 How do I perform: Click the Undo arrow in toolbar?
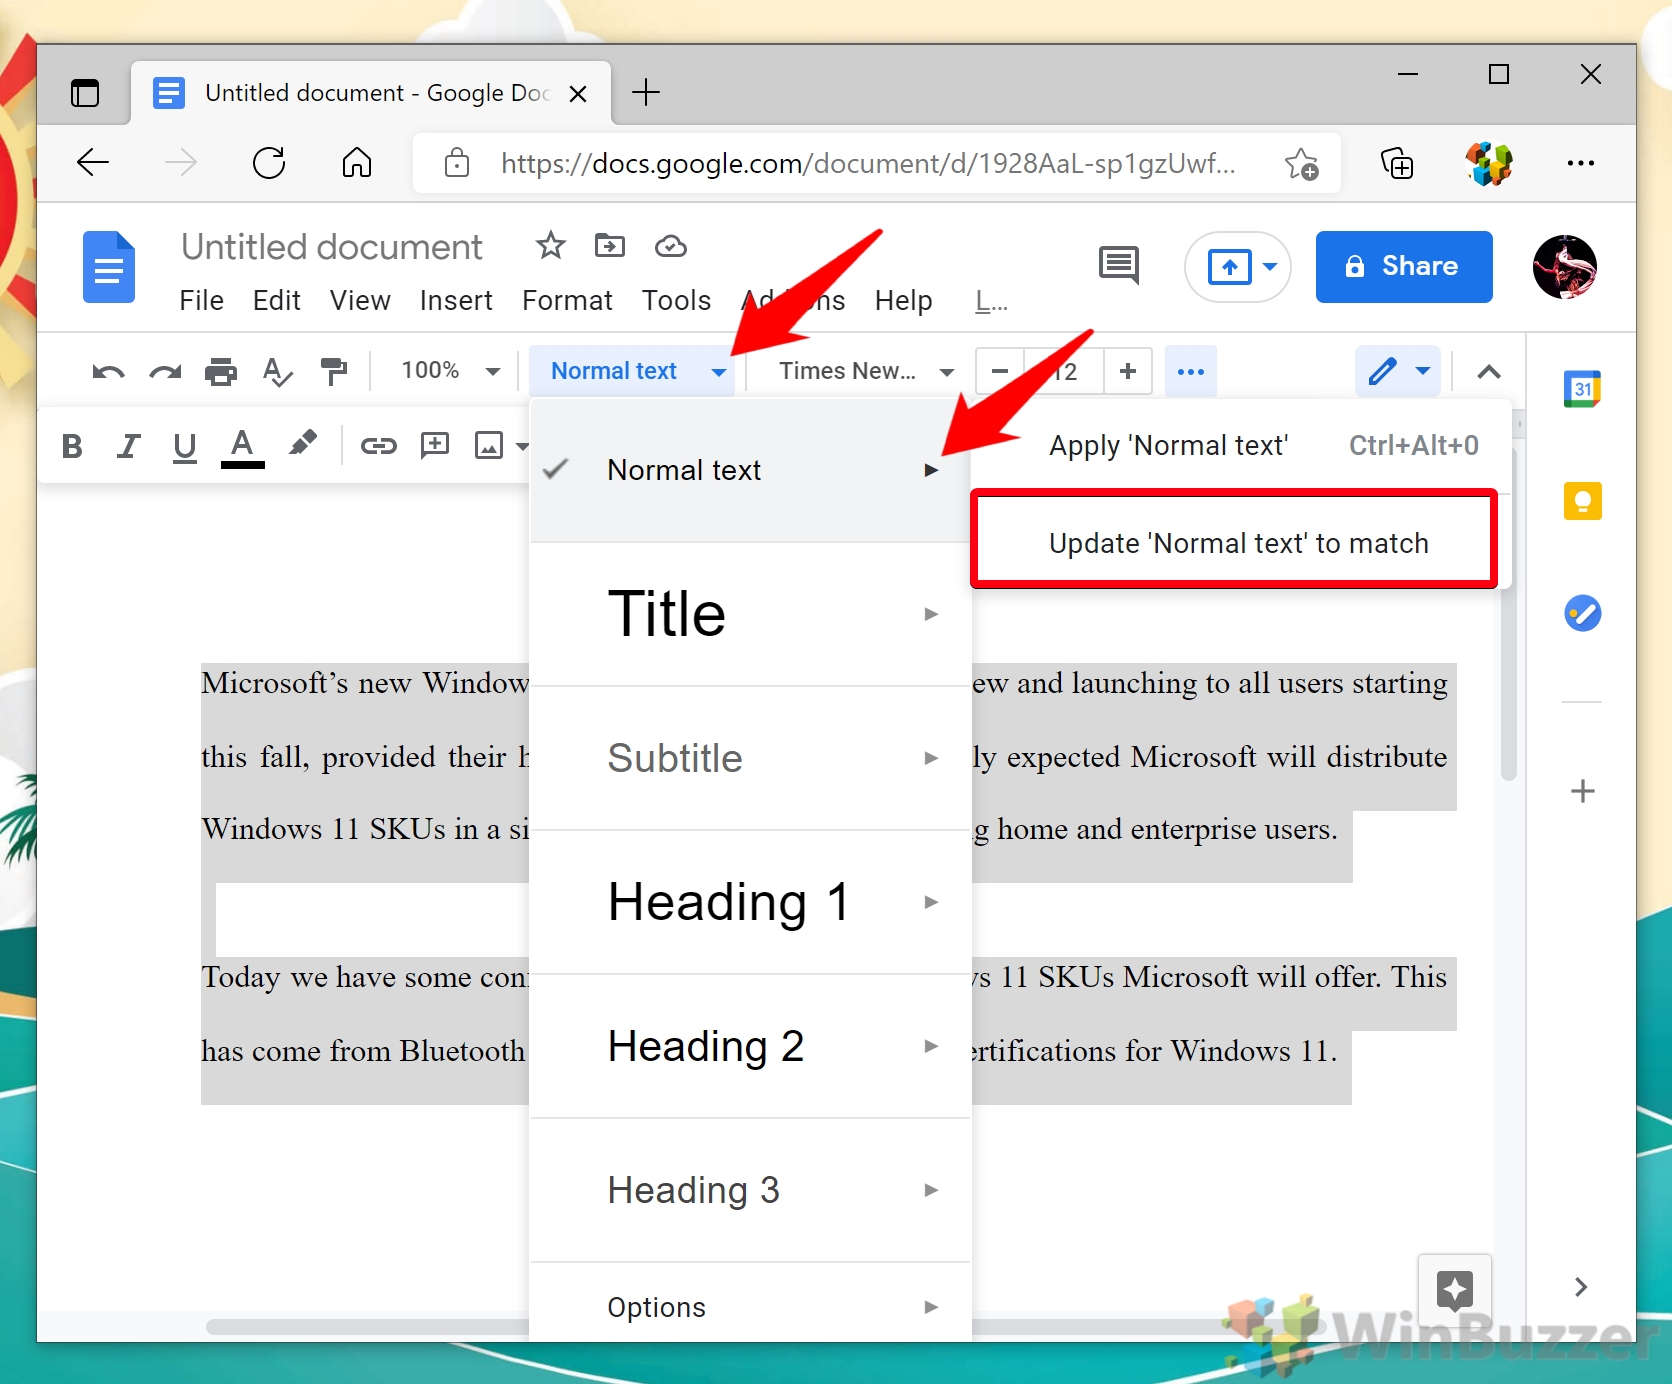108,372
